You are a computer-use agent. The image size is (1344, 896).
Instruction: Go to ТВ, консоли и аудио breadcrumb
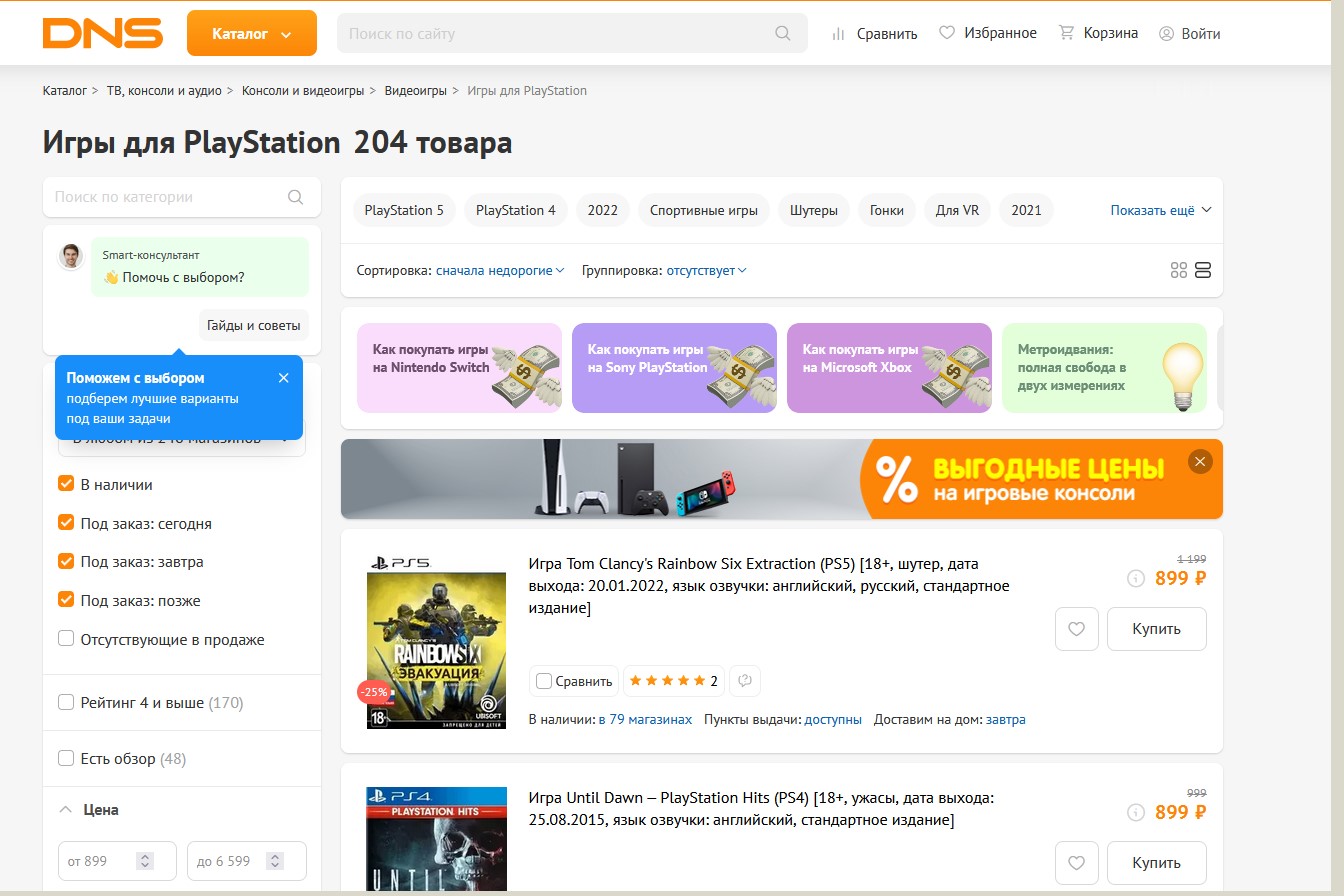pos(164,90)
